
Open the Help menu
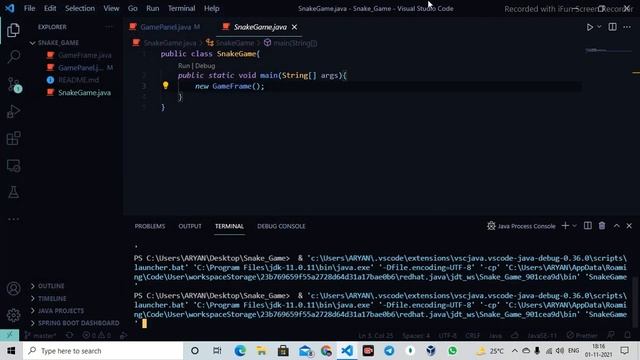click(x=211, y=8)
